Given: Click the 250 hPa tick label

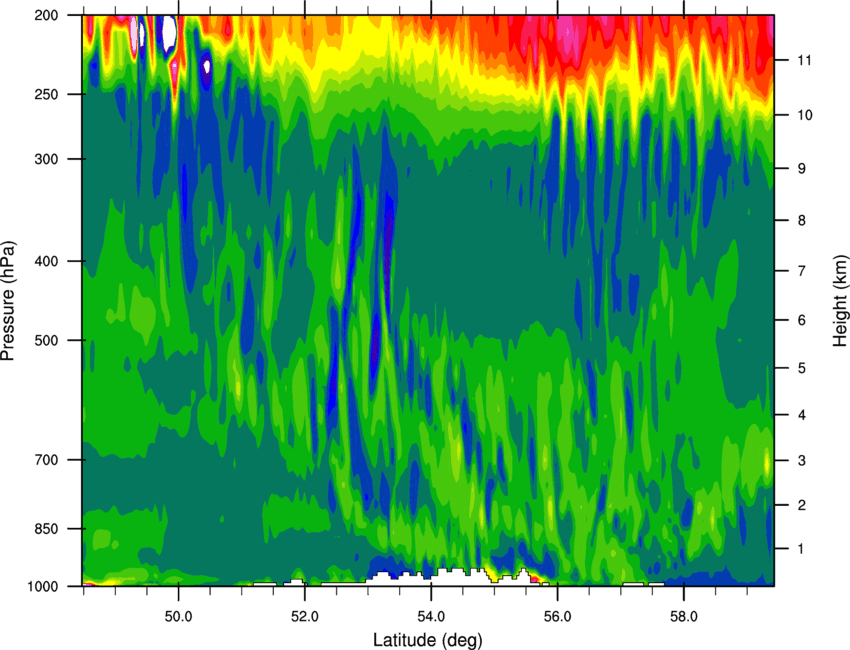Looking at the screenshot, I should 46,94.
